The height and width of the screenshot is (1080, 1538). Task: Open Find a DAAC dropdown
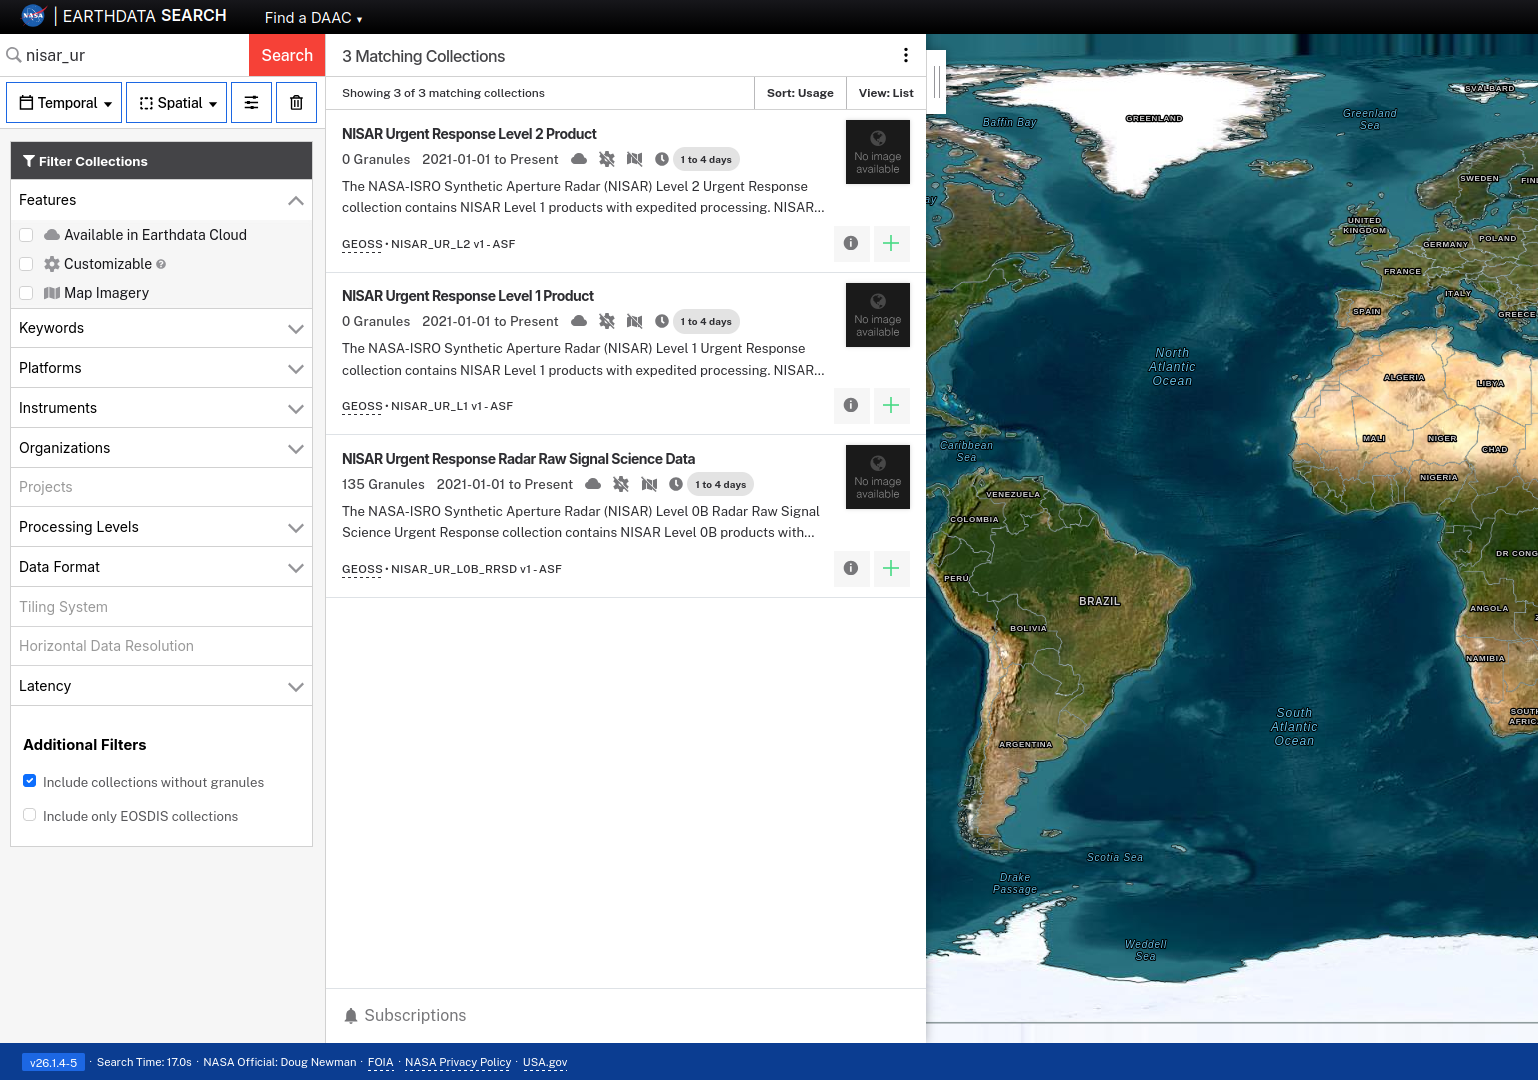313,18
